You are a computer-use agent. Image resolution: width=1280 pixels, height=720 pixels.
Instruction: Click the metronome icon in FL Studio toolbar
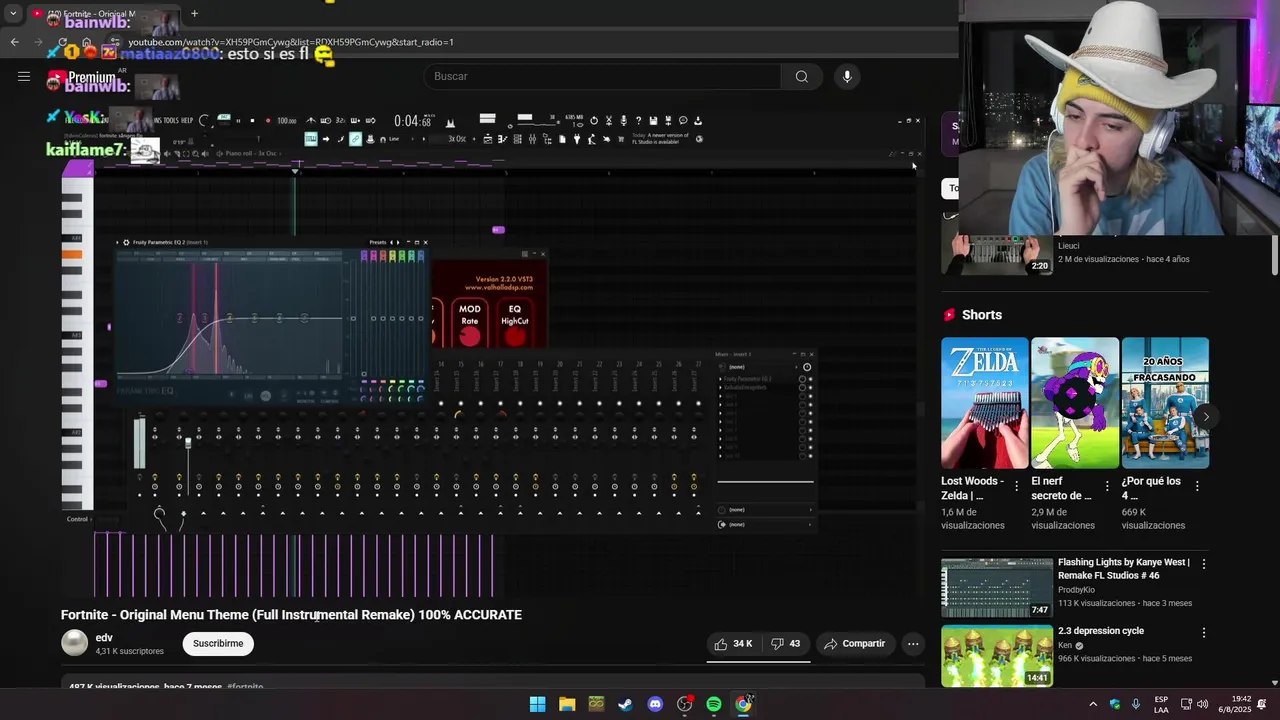pyautogui.click(x=311, y=120)
